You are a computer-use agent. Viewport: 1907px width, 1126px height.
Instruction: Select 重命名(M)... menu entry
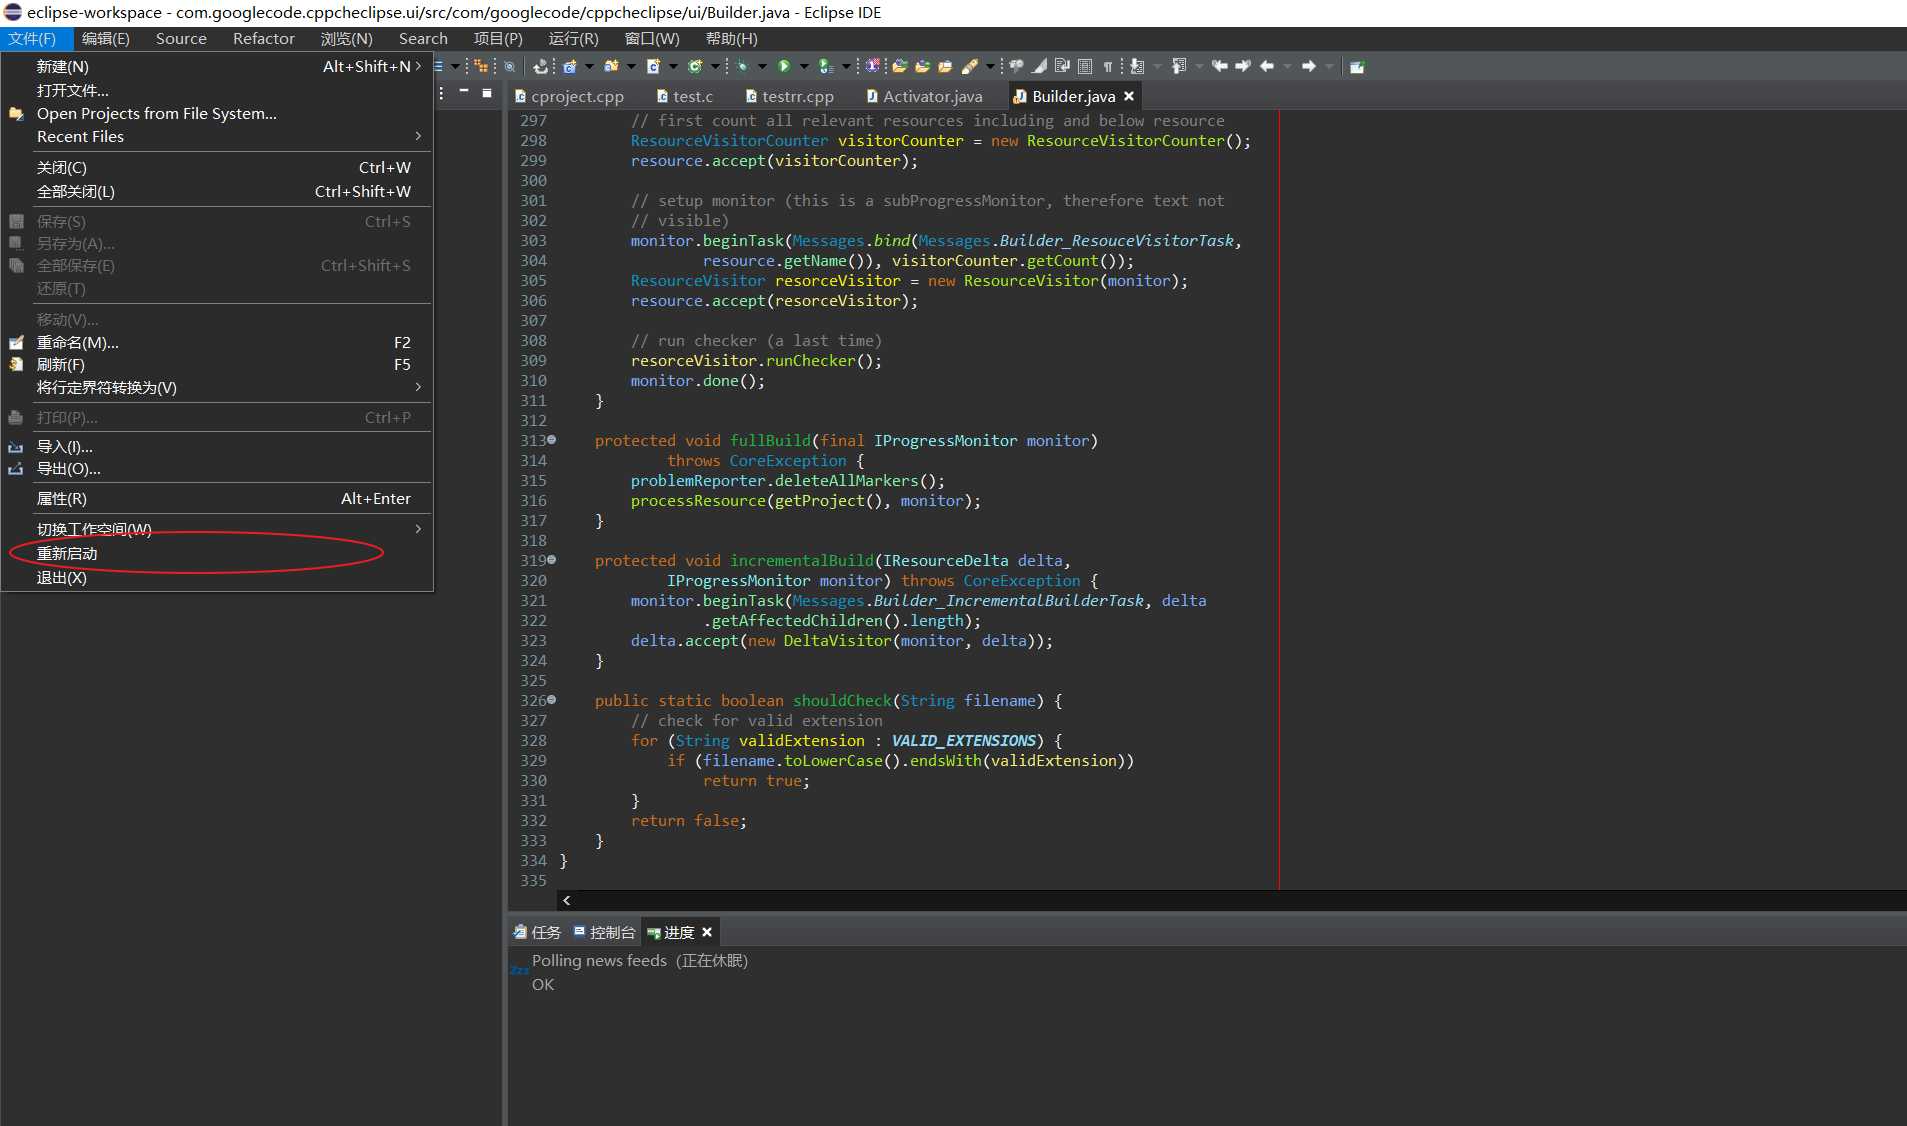(217, 342)
